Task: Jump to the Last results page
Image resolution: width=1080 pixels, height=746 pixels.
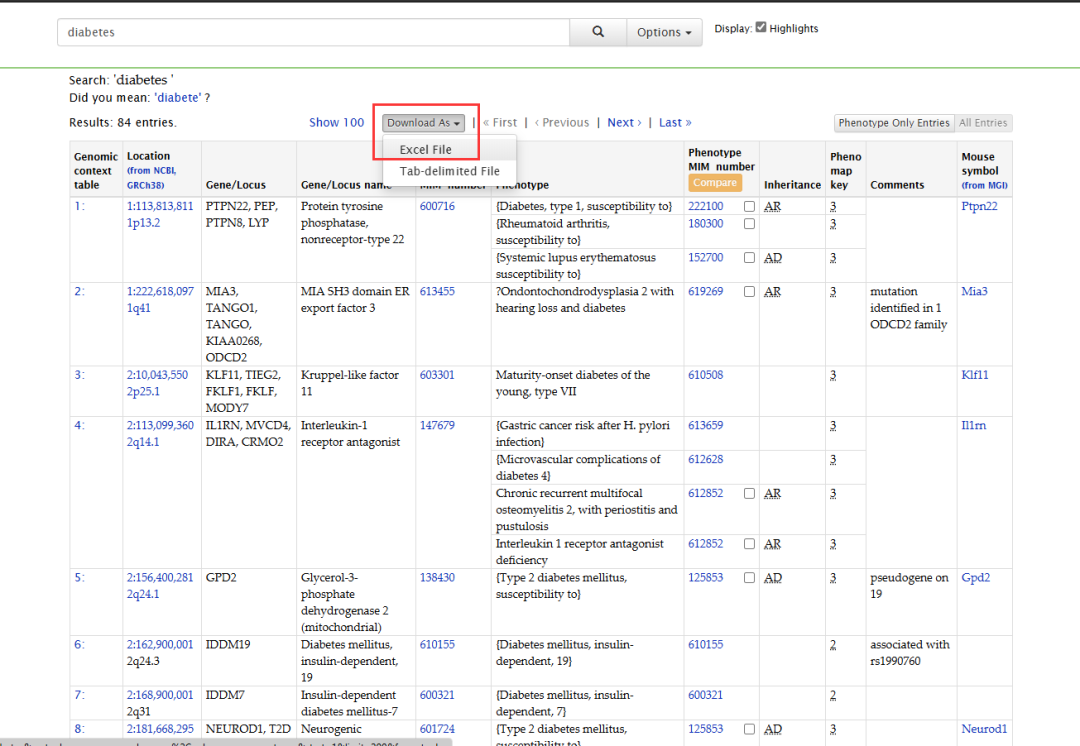Action: pyautogui.click(x=675, y=123)
